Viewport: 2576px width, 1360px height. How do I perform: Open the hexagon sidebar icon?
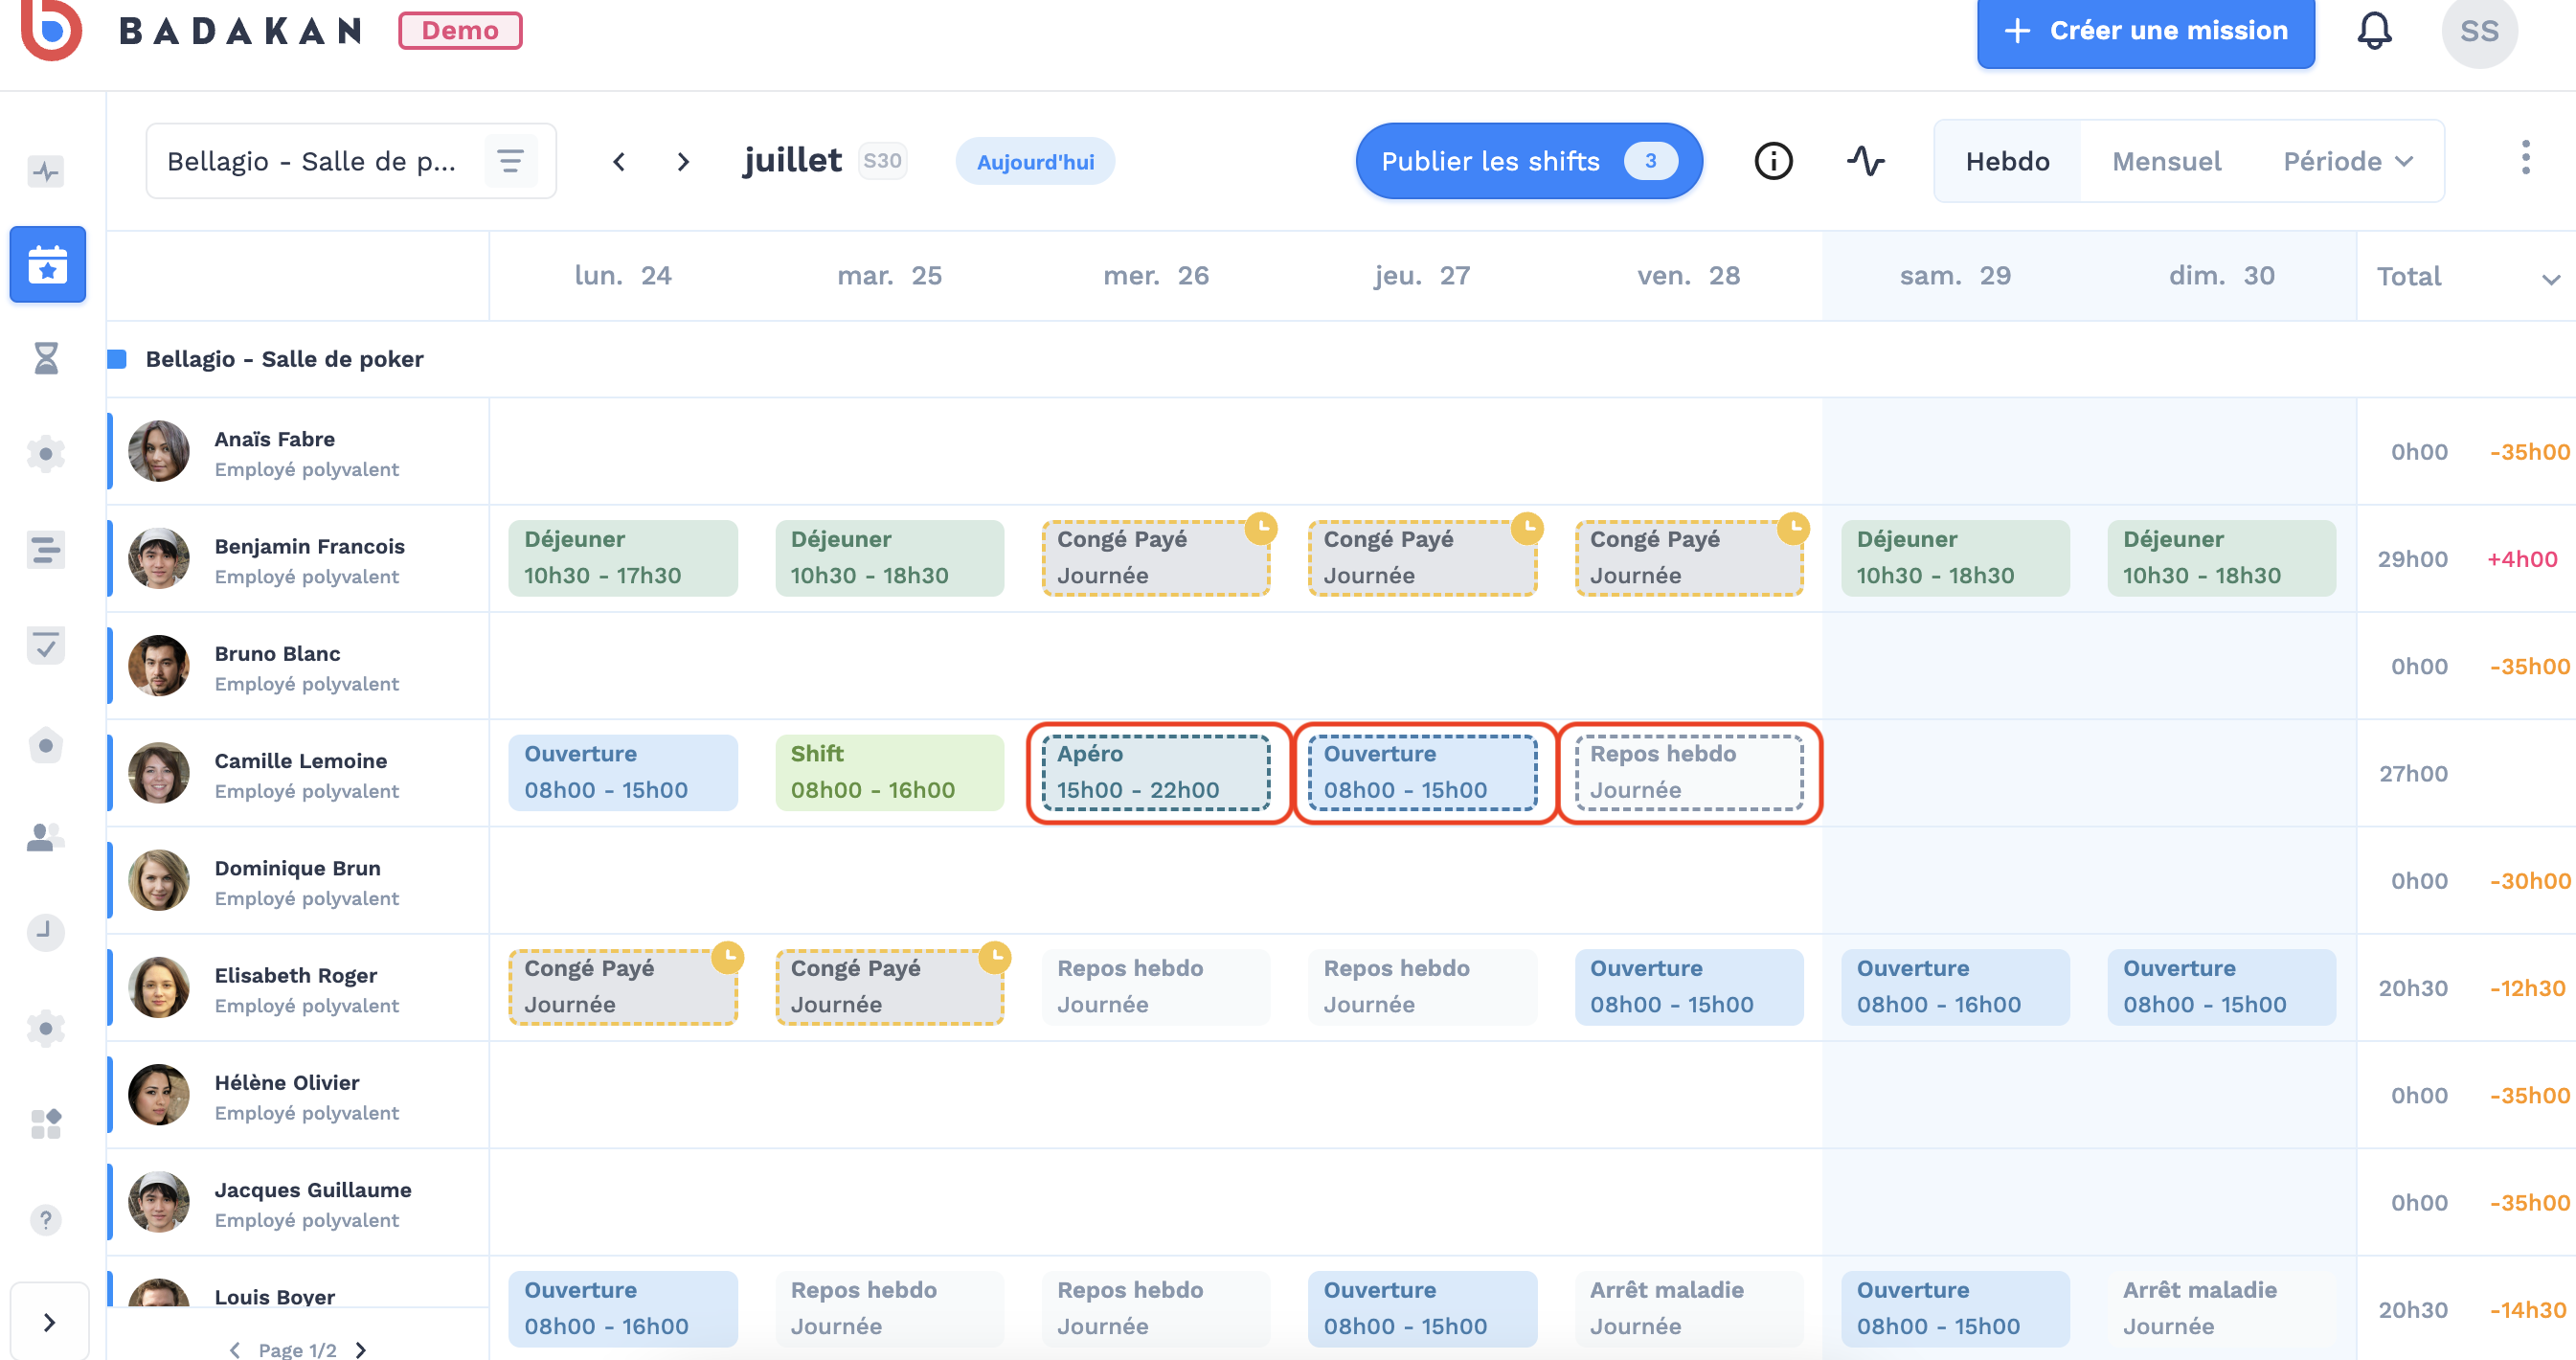point(46,745)
